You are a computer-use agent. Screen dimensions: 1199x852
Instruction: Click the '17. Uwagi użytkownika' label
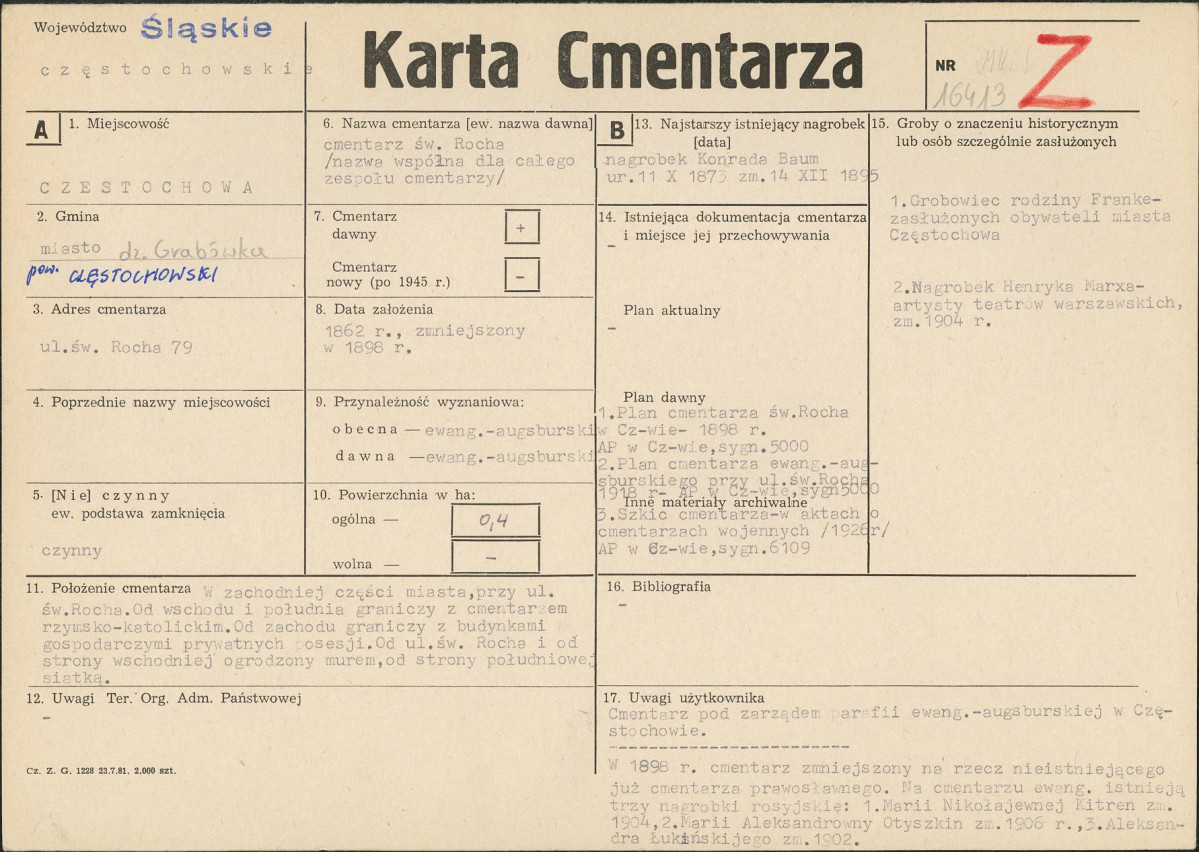pos(684,698)
